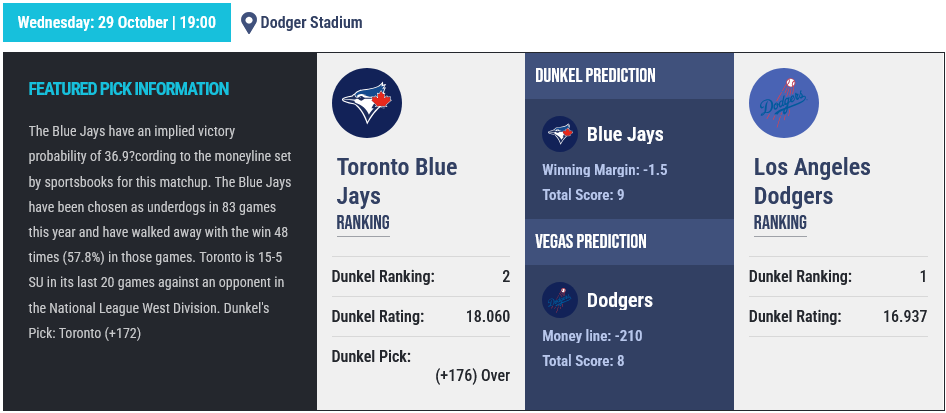Click the Money line -210 text
946x413 pixels.
(x=591, y=336)
